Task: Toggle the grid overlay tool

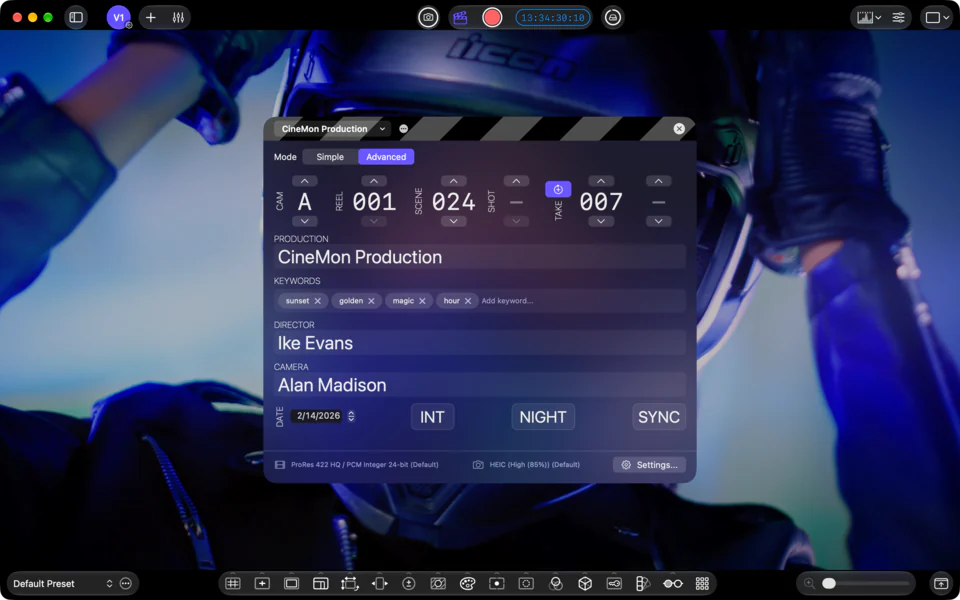Action: pos(233,583)
